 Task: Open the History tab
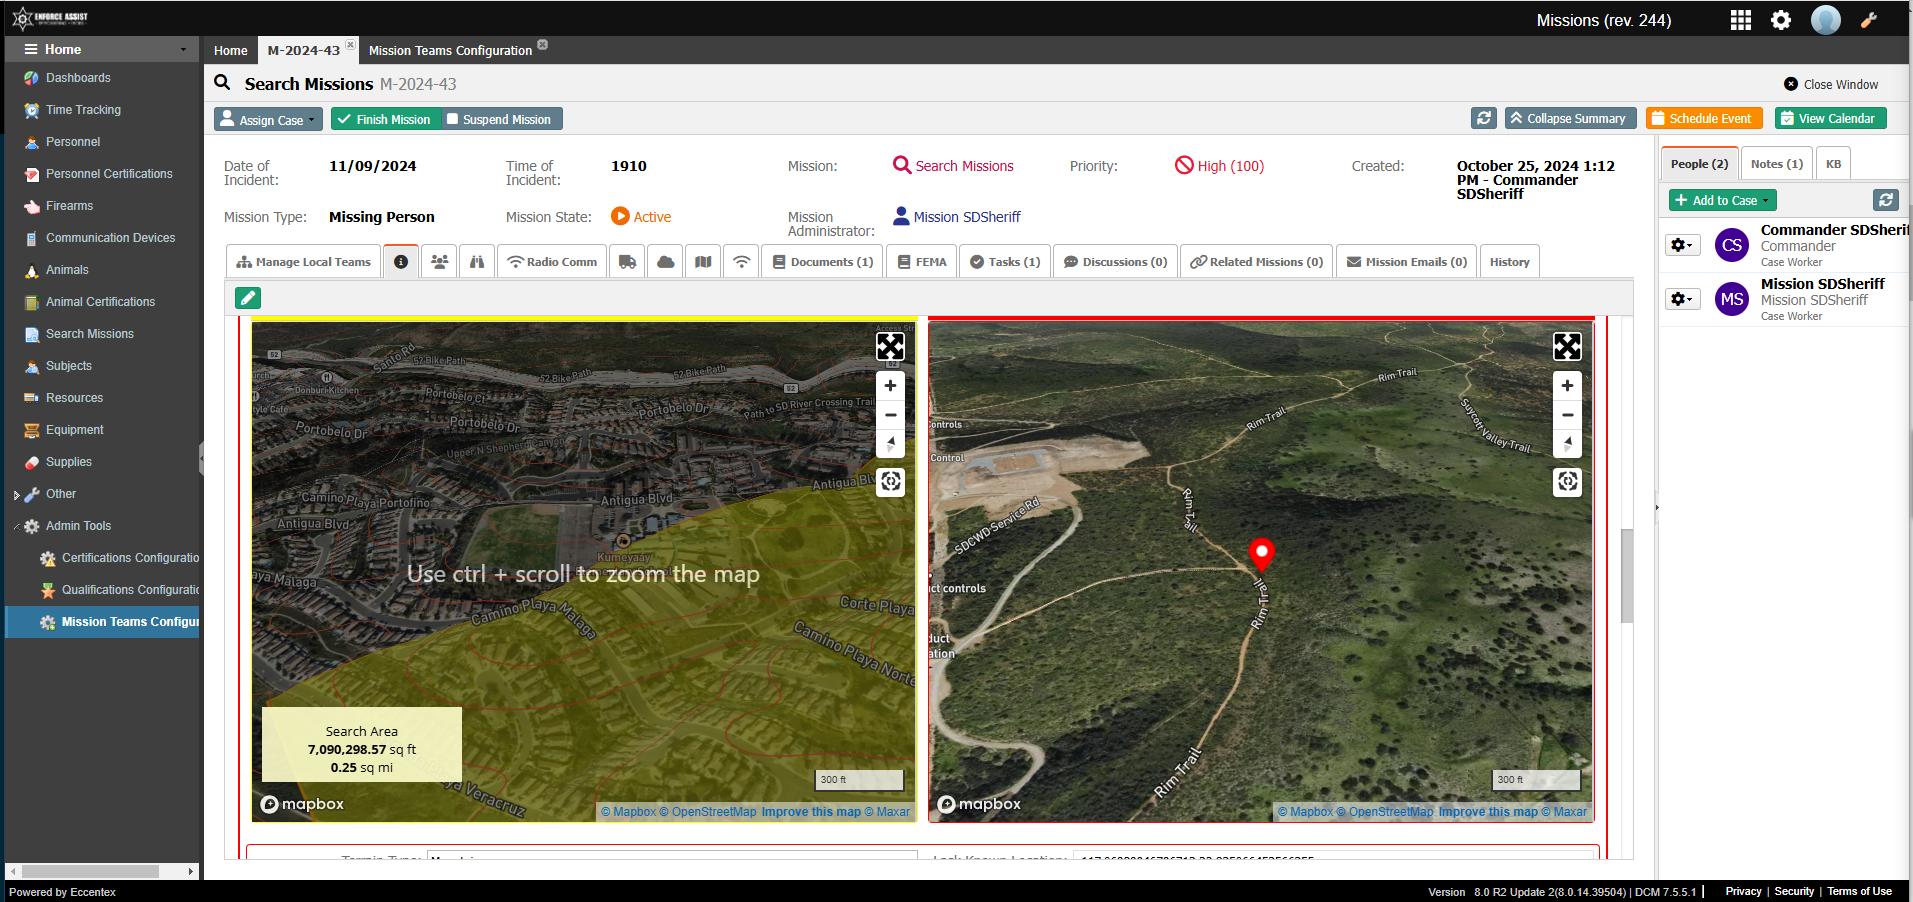coord(1510,262)
